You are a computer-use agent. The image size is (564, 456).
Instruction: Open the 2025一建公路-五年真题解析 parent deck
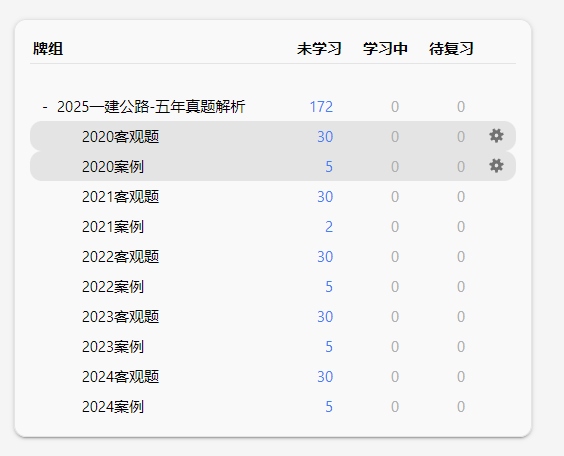pos(151,107)
